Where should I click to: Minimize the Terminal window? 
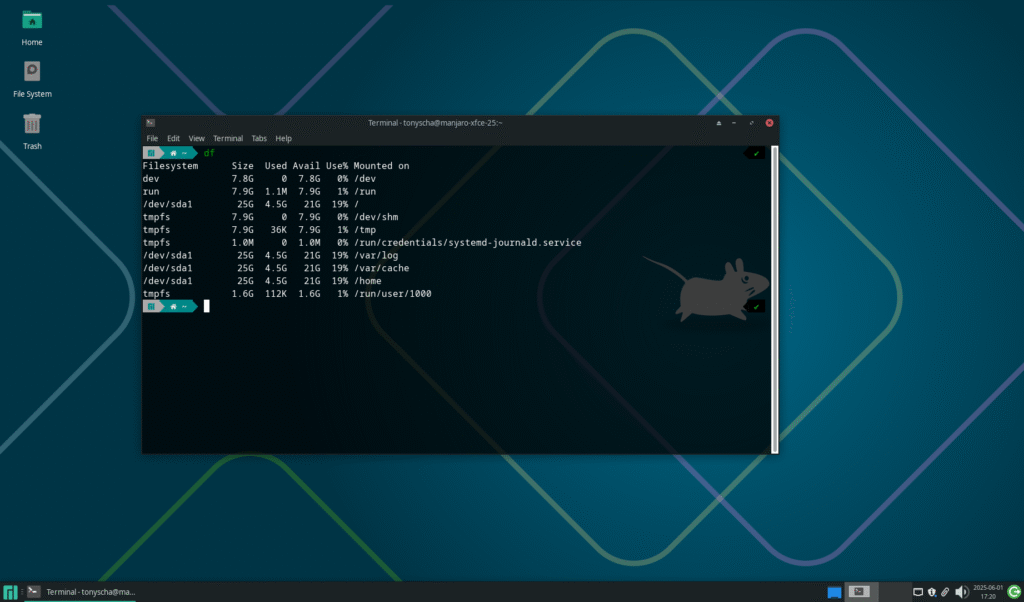tap(734, 123)
